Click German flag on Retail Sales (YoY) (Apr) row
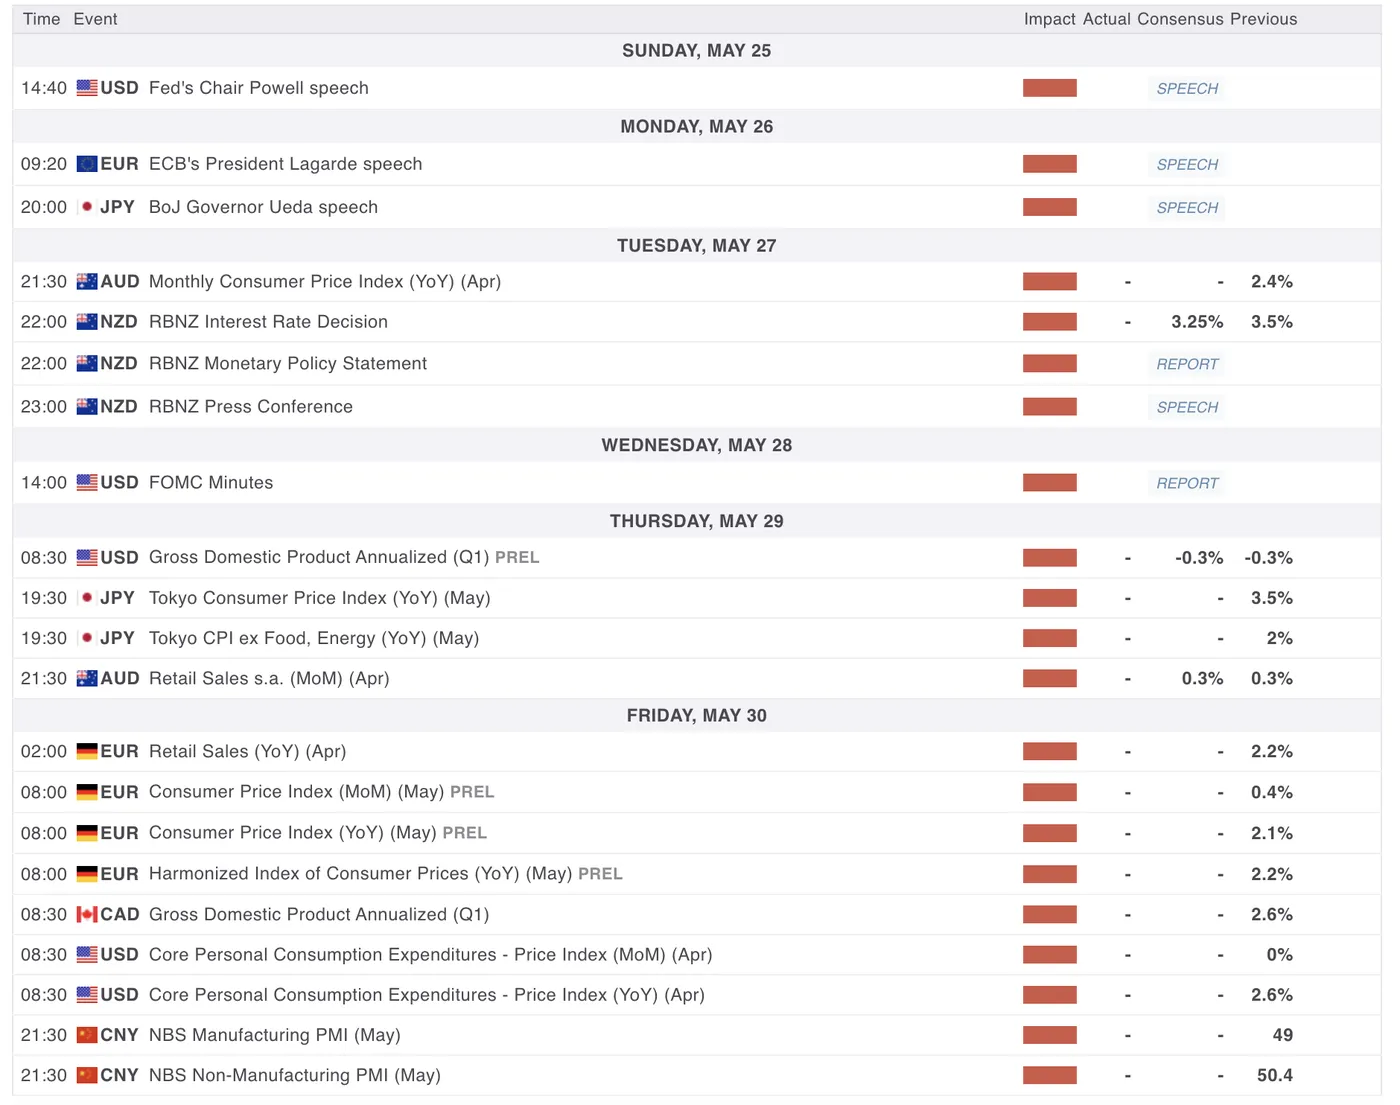This screenshot has width=1400, height=1105. point(87,752)
